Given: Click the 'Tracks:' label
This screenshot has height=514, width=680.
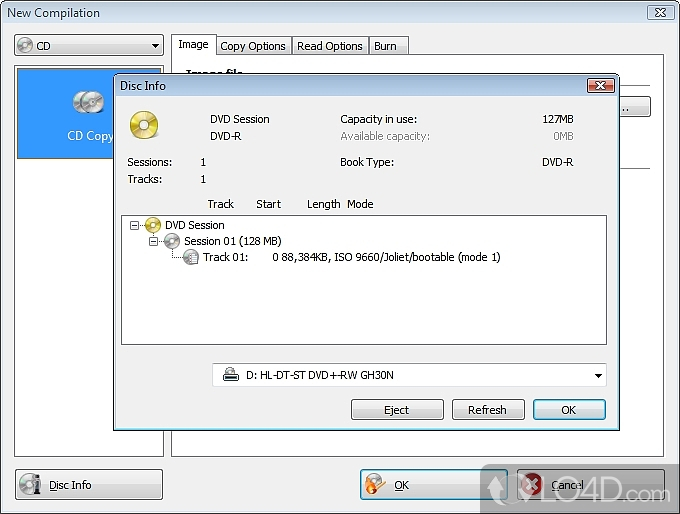Looking at the screenshot, I should click(x=144, y=179).
